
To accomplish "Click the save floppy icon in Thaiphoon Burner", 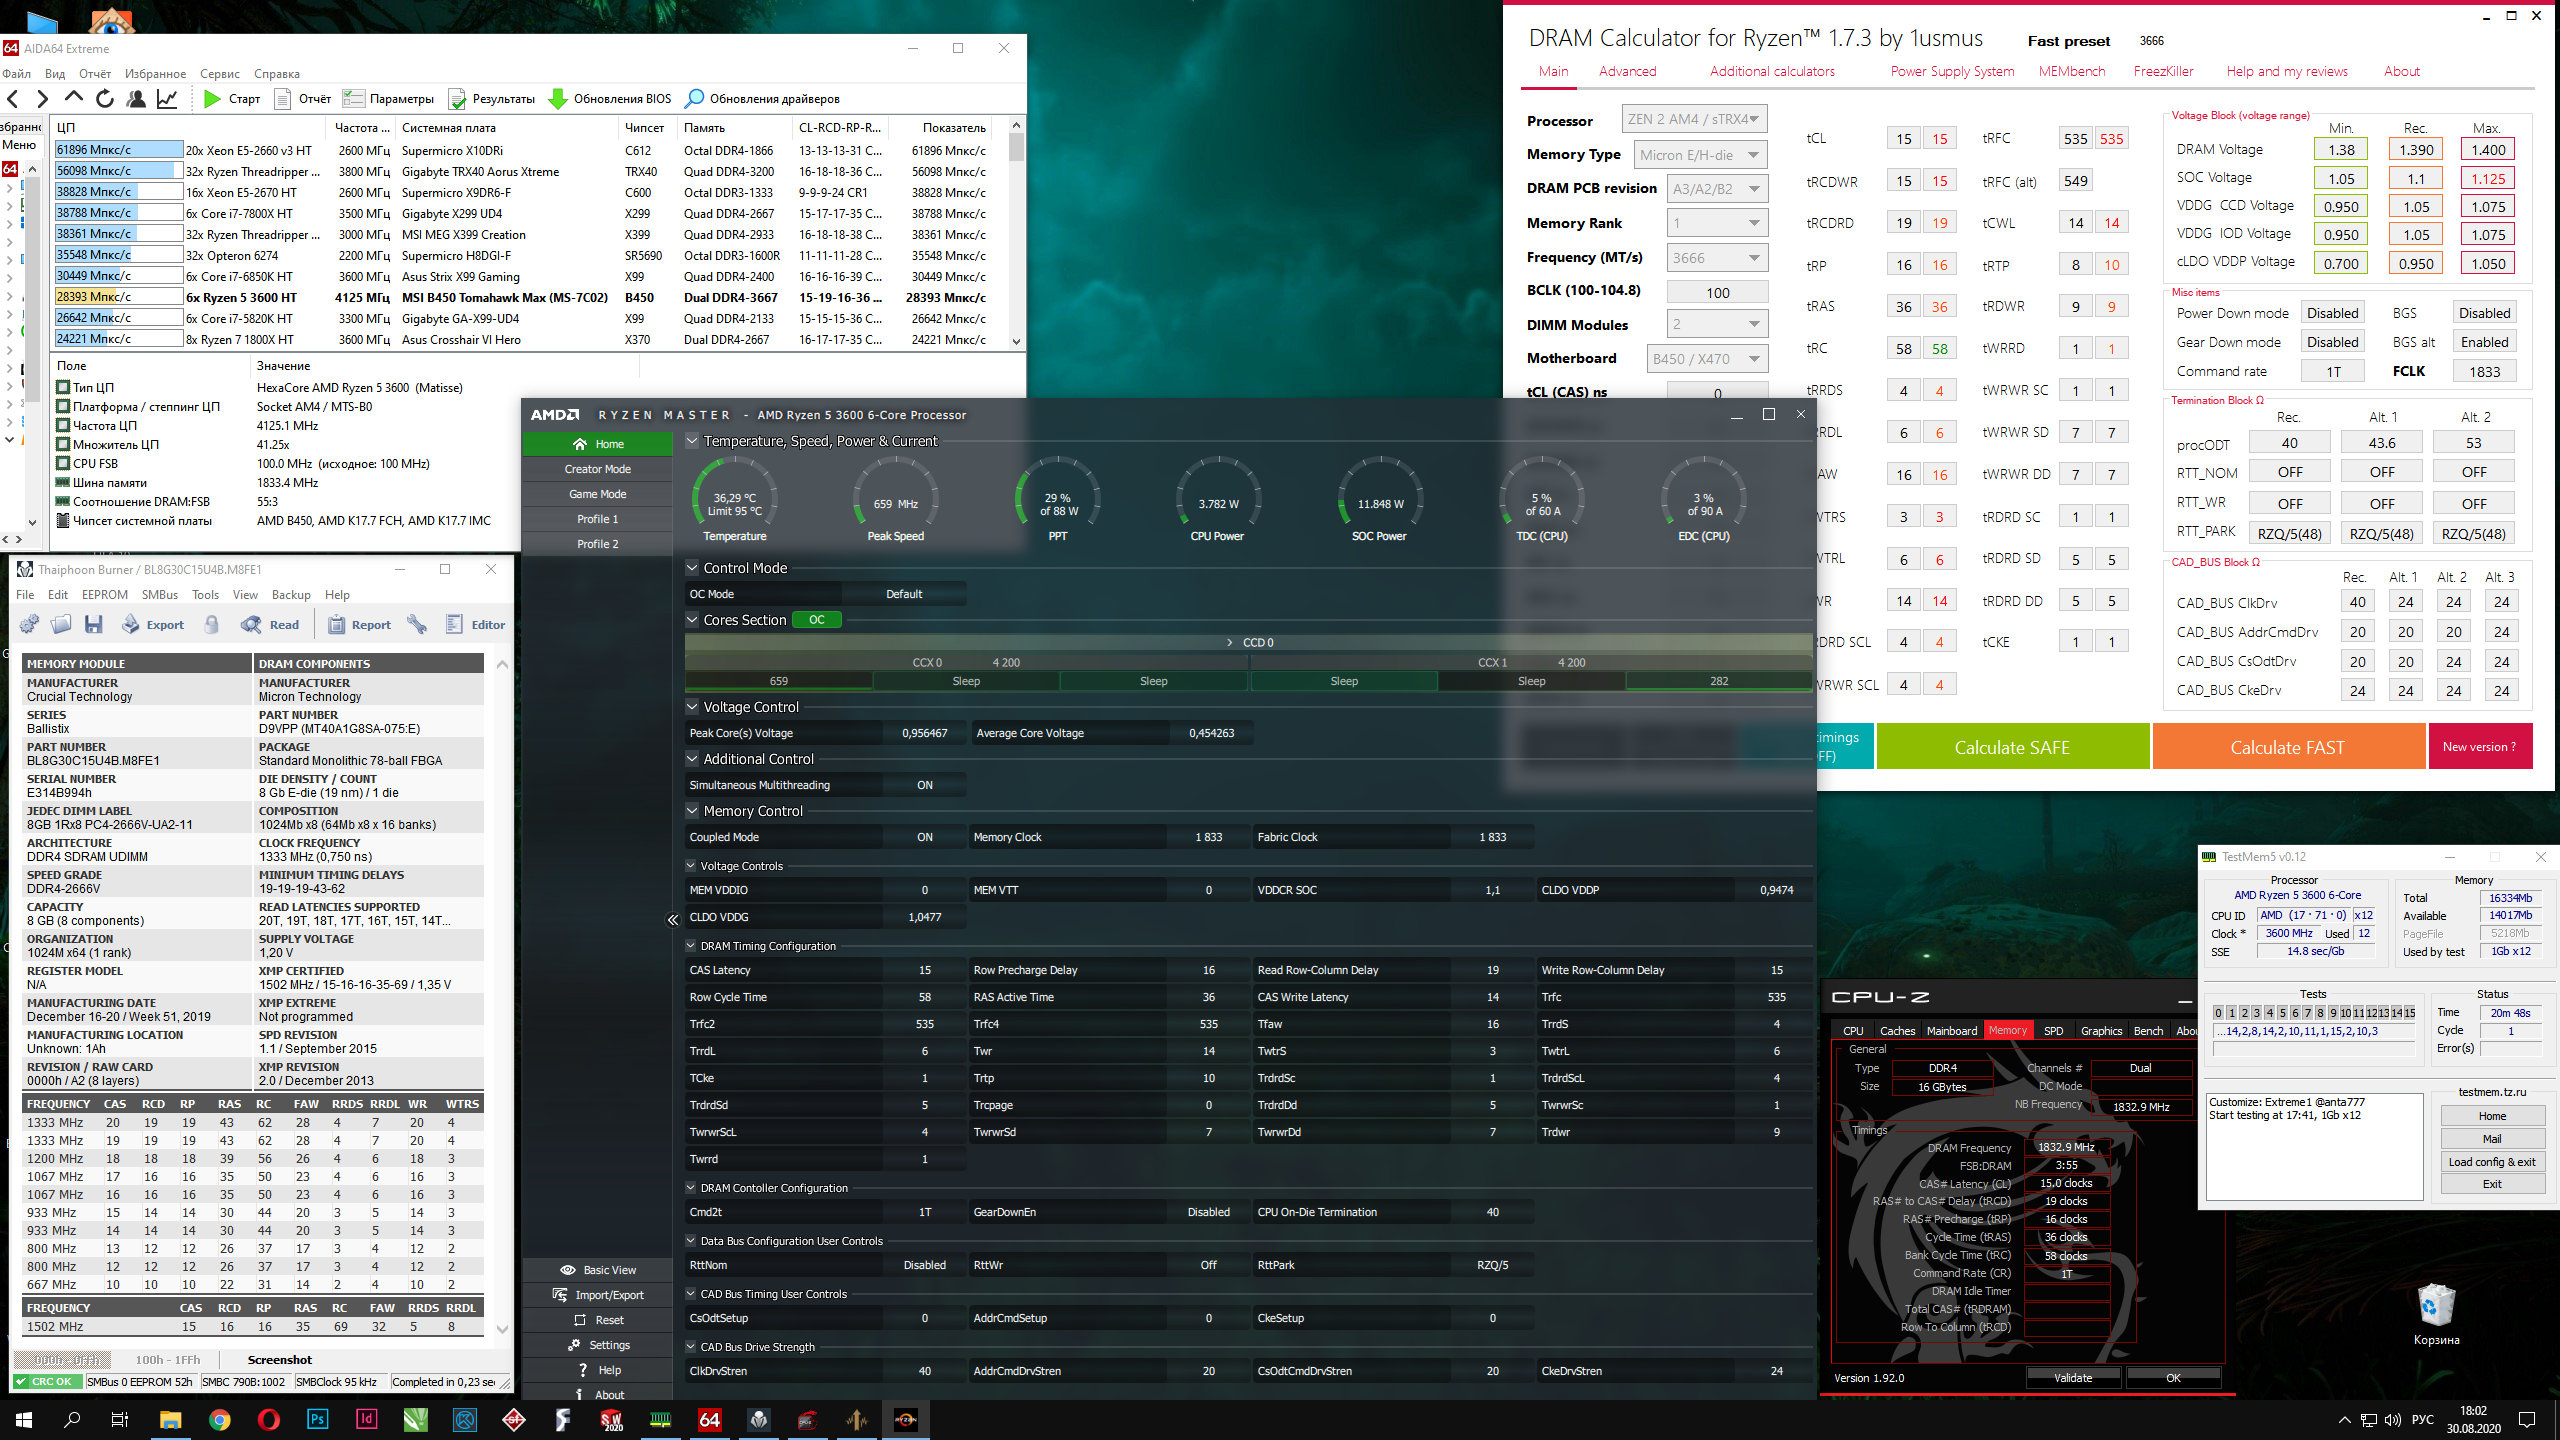I will (93, 625).
